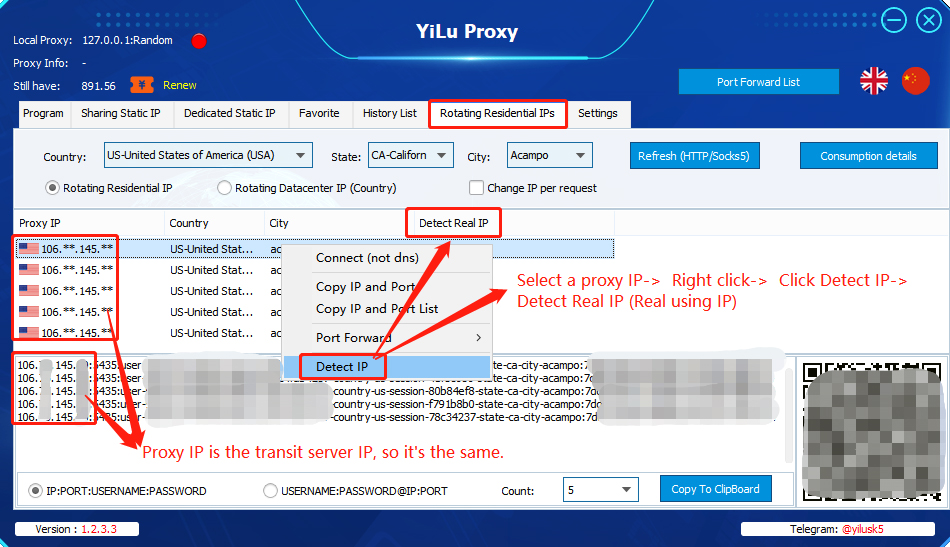Switch language with the China flag icon

(x=915, y=81)
